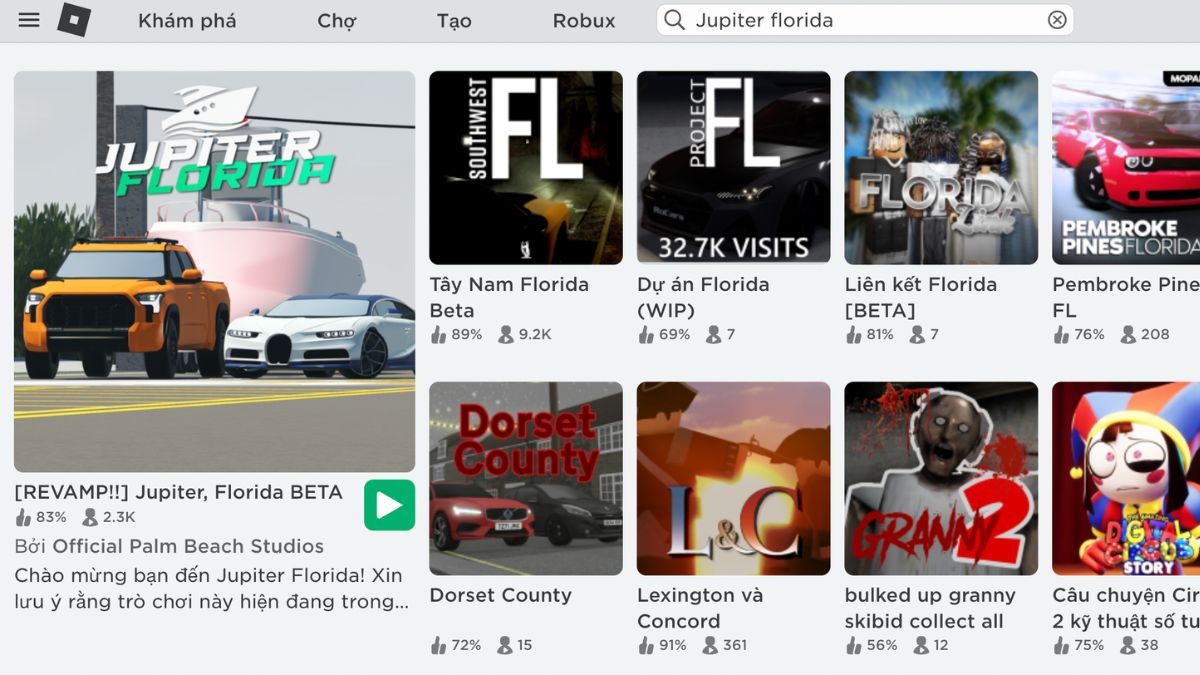Clear the search field with X icon
Screen dimensions: 1200x675
[1057, 20]
